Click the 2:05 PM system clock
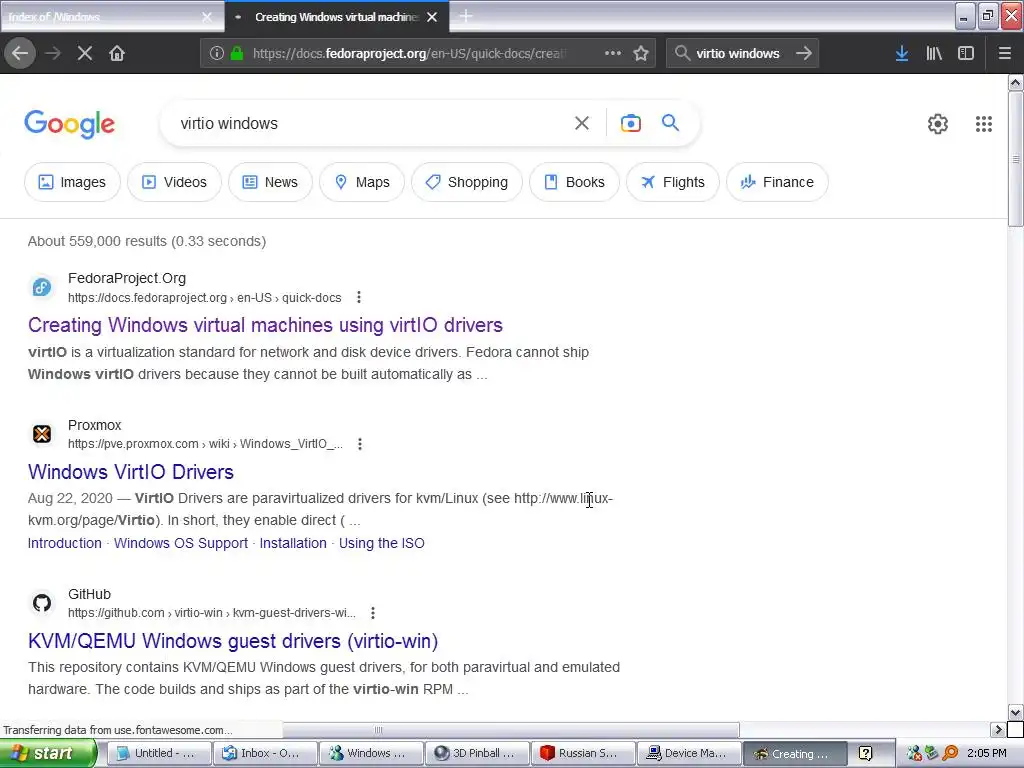 (x=986, y=753)
